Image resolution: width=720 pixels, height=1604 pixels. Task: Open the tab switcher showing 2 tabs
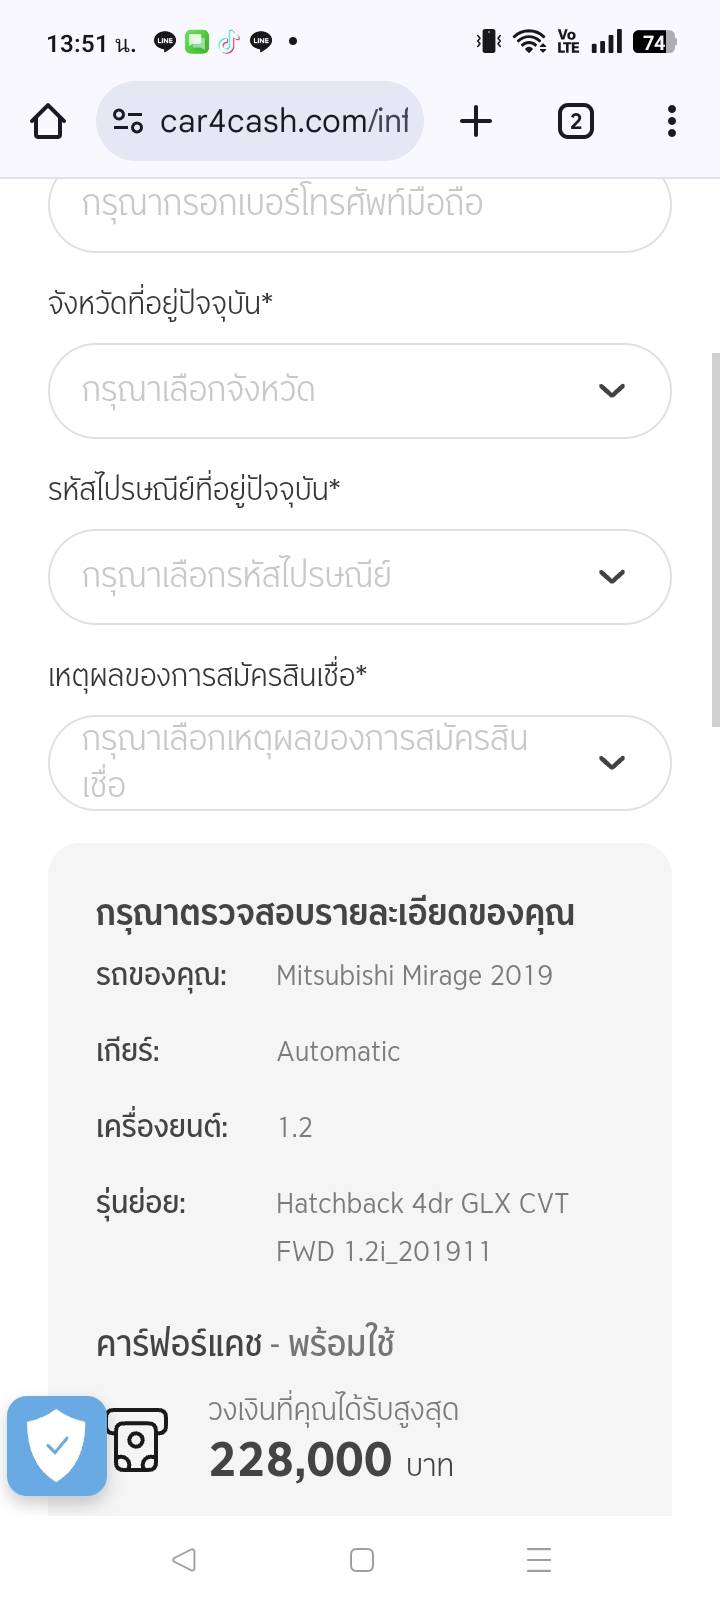click(575, 122)
